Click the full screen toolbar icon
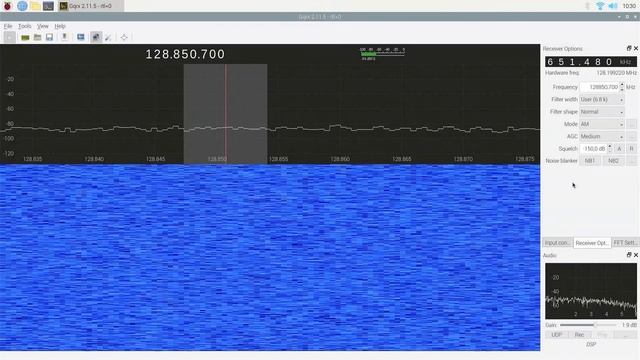This screenshot has height=360, width=640. pyautogui.click(x=124, y=38)
